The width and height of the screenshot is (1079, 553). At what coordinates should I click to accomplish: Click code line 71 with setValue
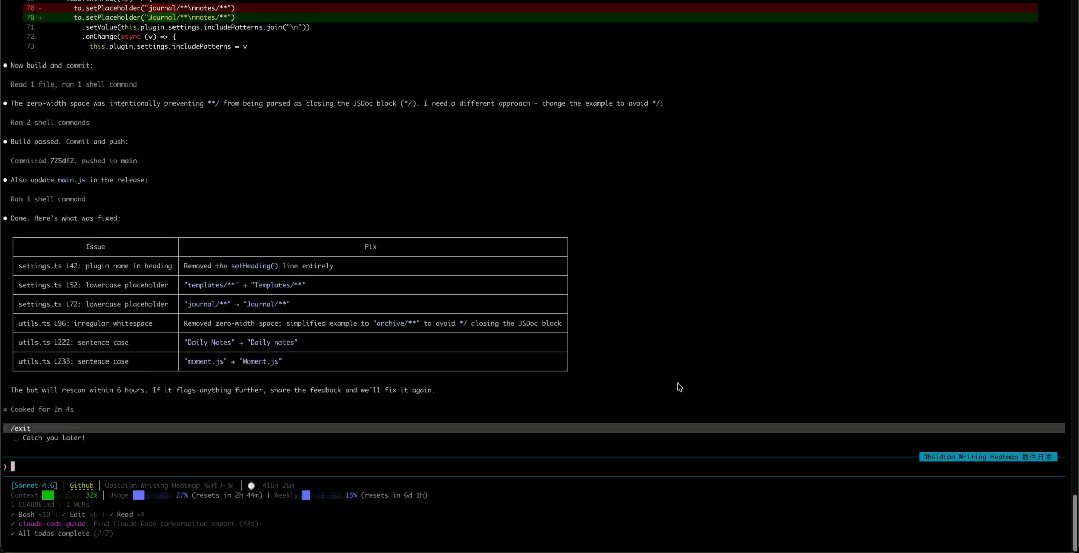point(195,28)
